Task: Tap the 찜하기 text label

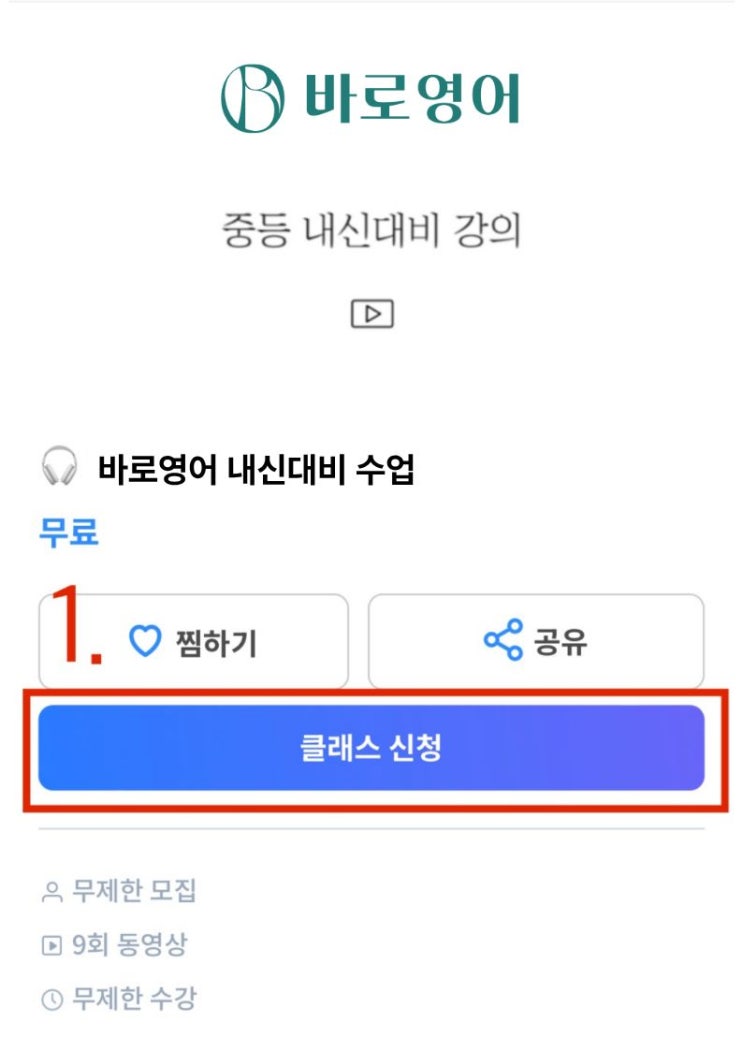Action: pyautogui.click(x=219, y=642)
